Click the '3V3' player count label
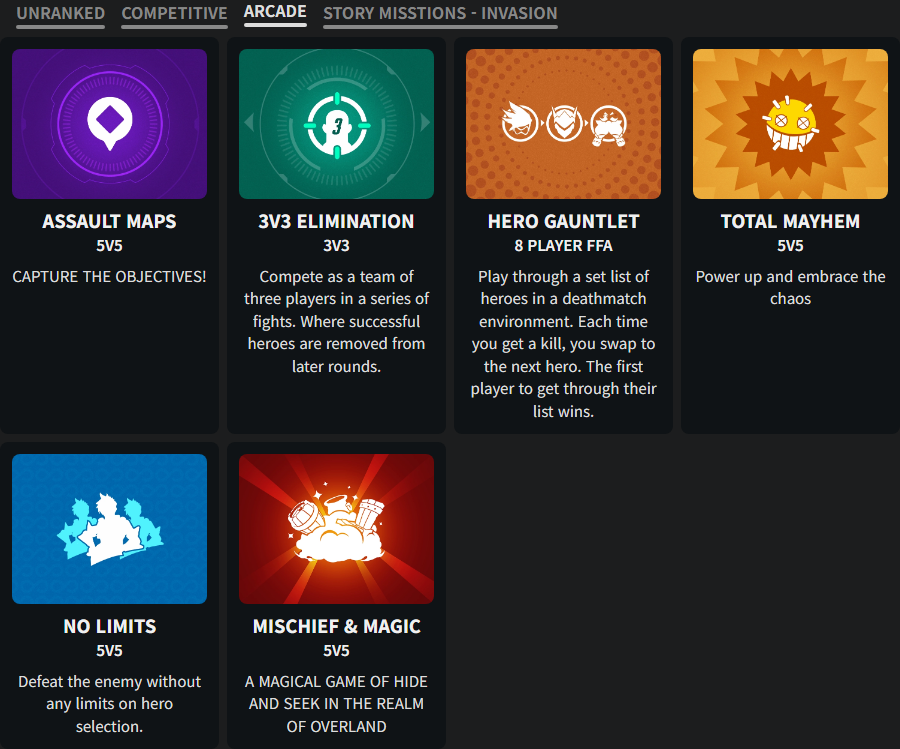 (x=336, y=246)
